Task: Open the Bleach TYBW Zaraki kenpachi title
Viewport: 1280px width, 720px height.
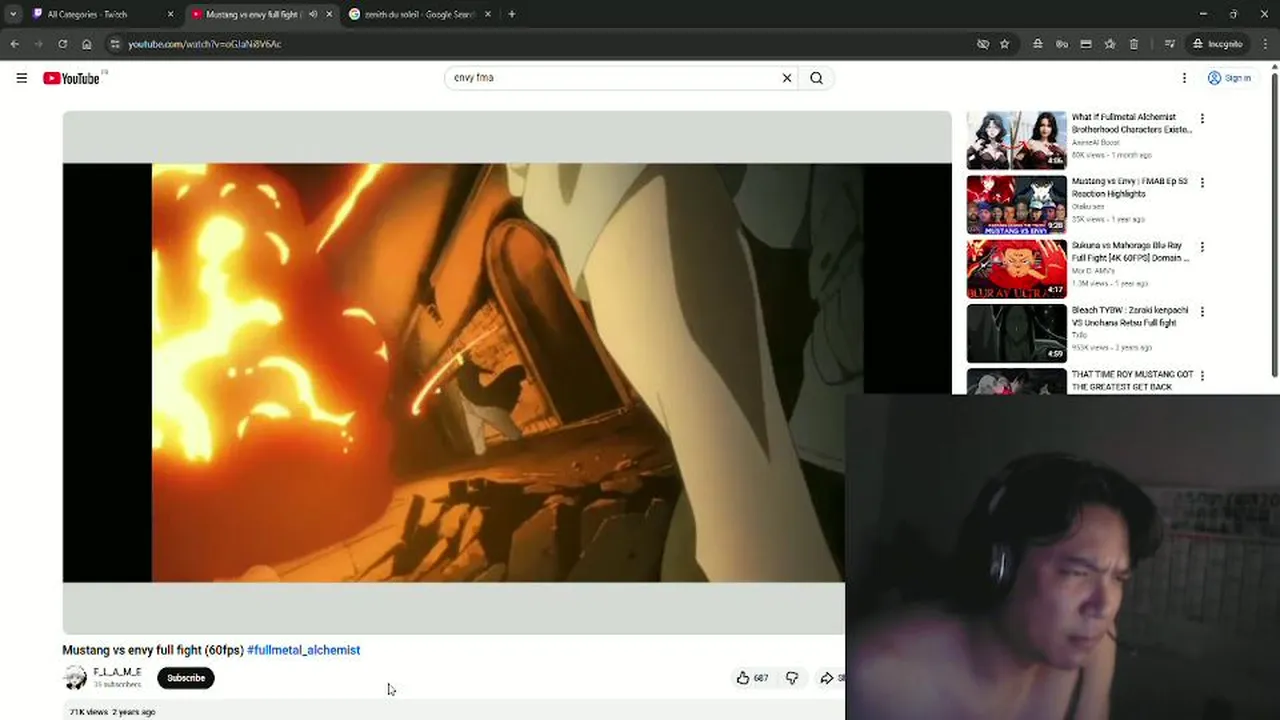Action: tap(1130, 317)
